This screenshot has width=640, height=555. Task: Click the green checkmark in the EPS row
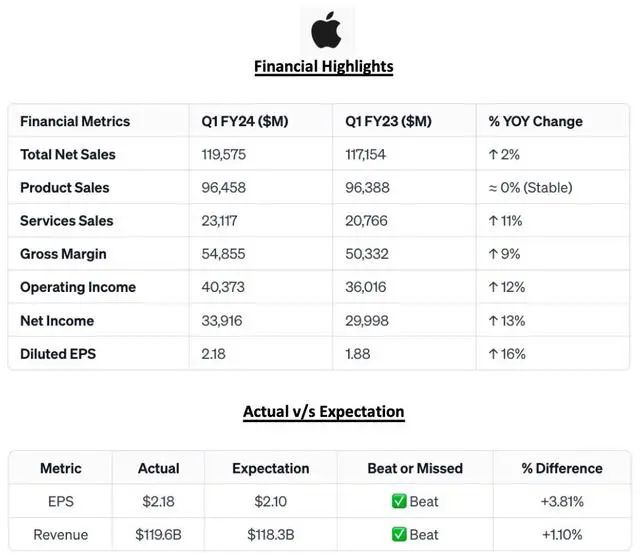[x=398, y=501]
